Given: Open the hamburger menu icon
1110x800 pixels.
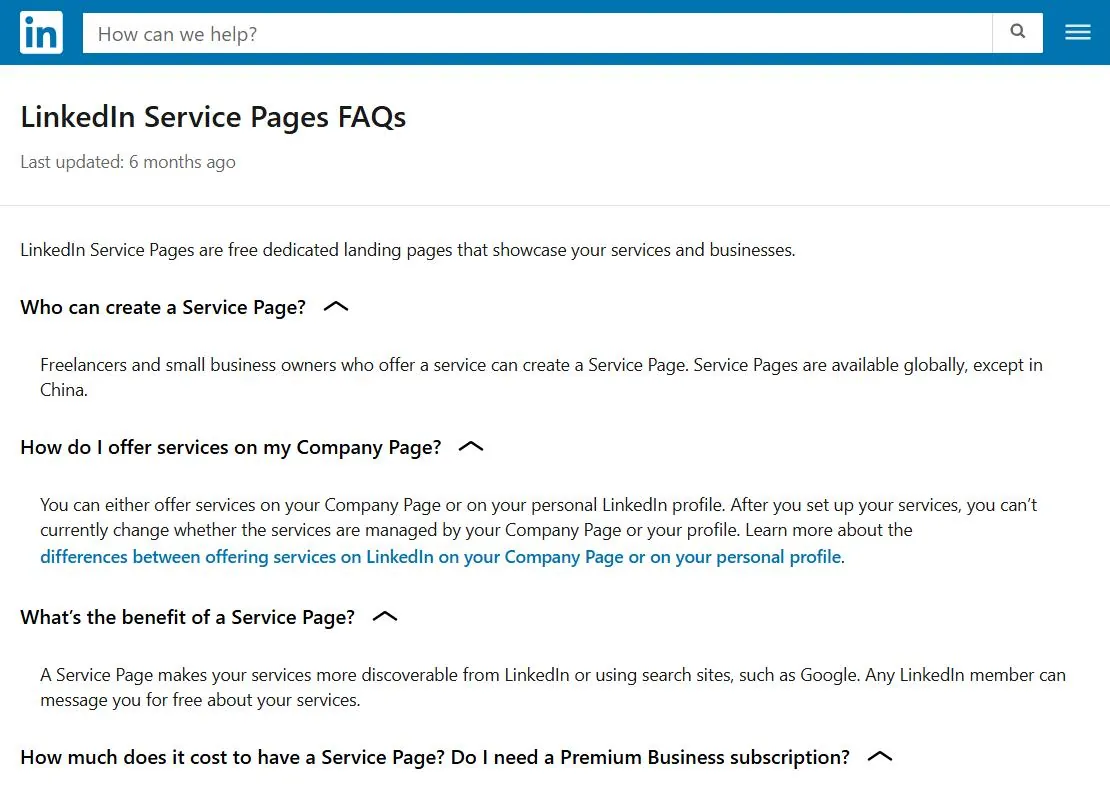Looking at the screenshot, I should coord(1077,33).
